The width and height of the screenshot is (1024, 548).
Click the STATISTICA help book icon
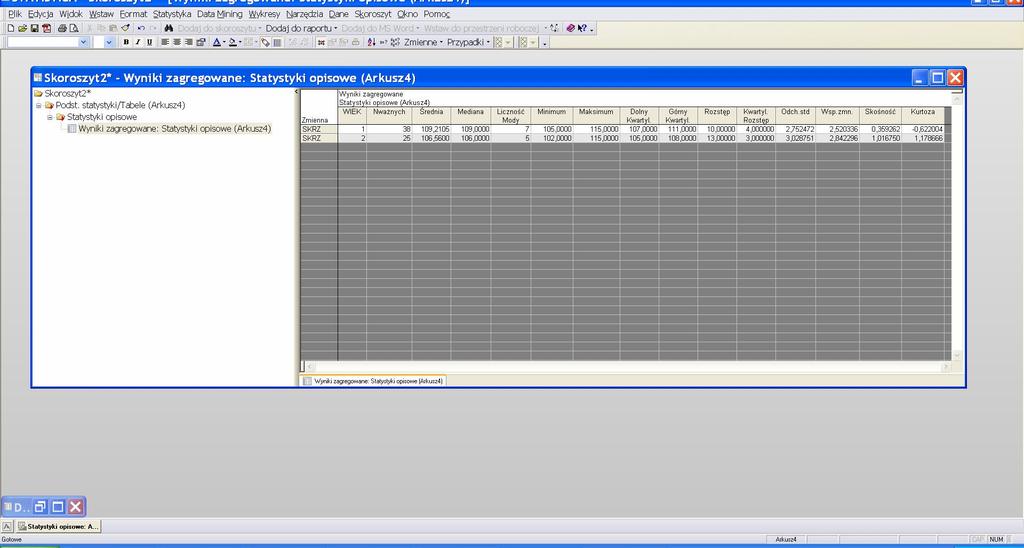[x=570, y=28]
